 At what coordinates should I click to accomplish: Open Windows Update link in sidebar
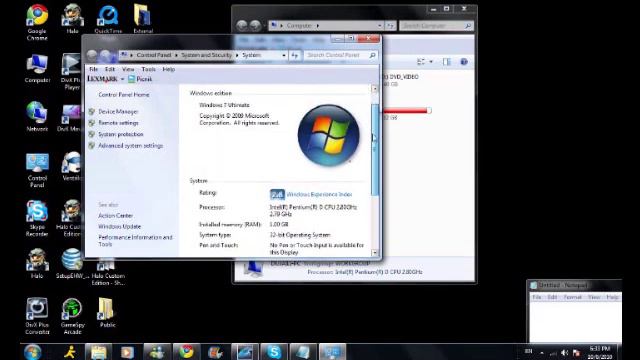tap(119, 227)
